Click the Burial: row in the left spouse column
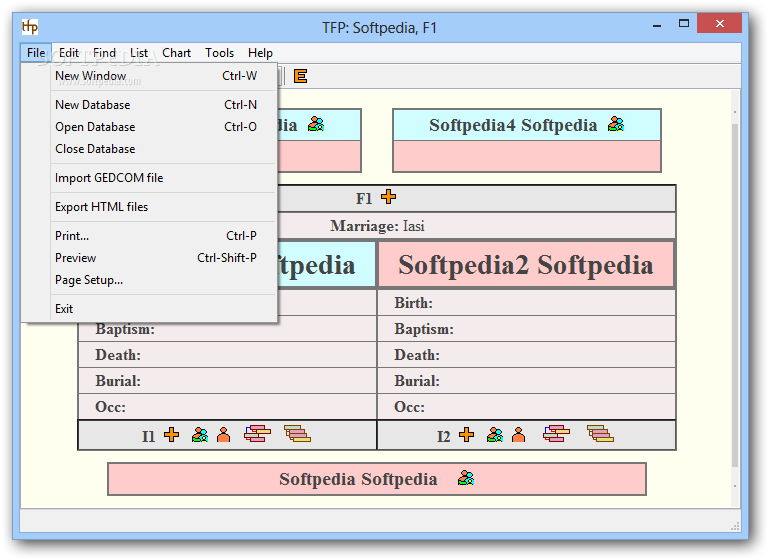 227,381
